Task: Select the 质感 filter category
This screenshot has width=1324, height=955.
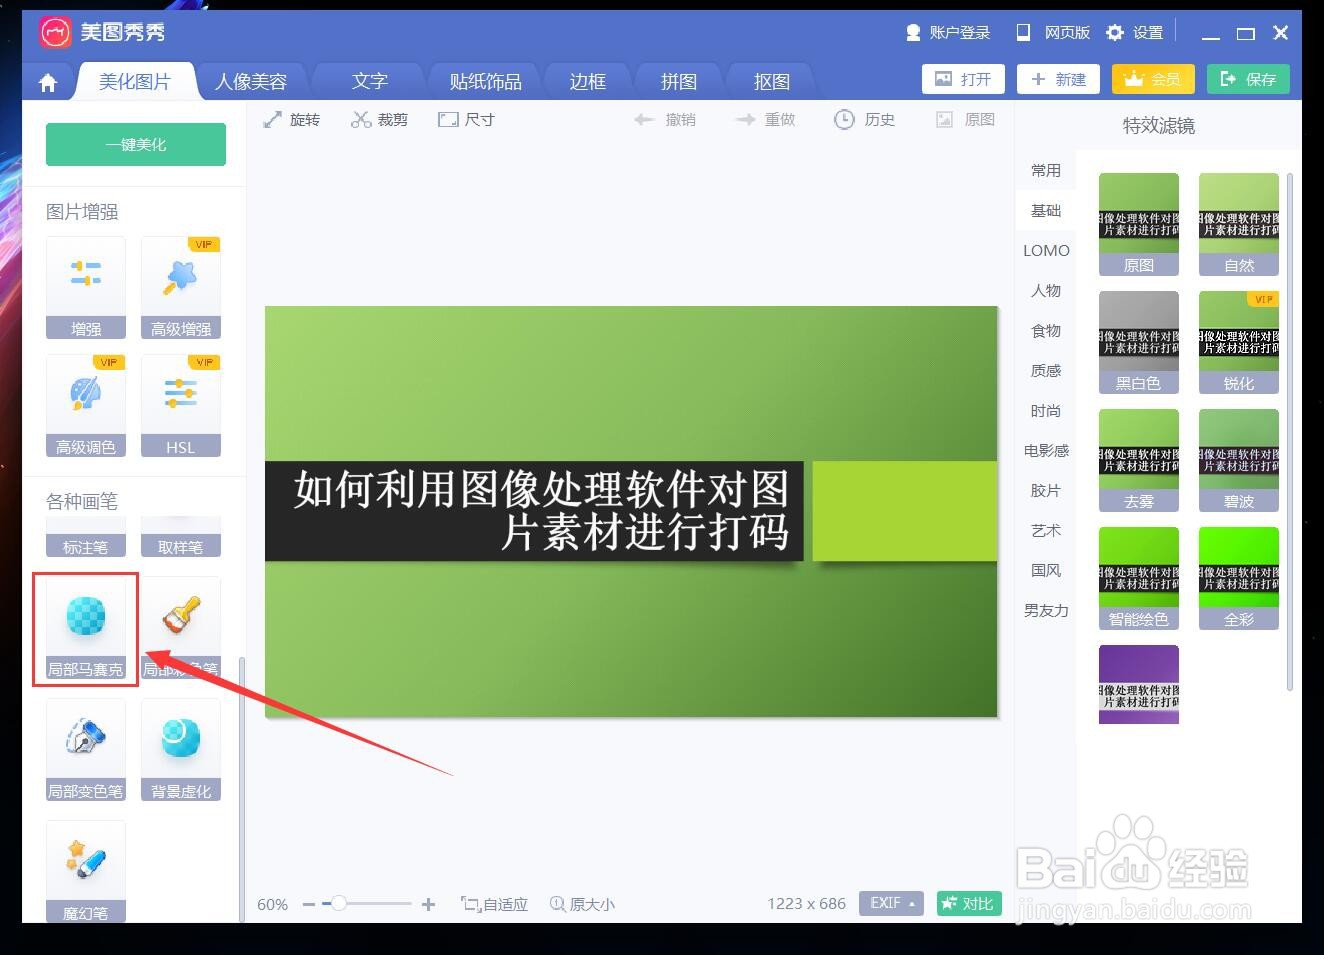Action: coord(1046,371)
